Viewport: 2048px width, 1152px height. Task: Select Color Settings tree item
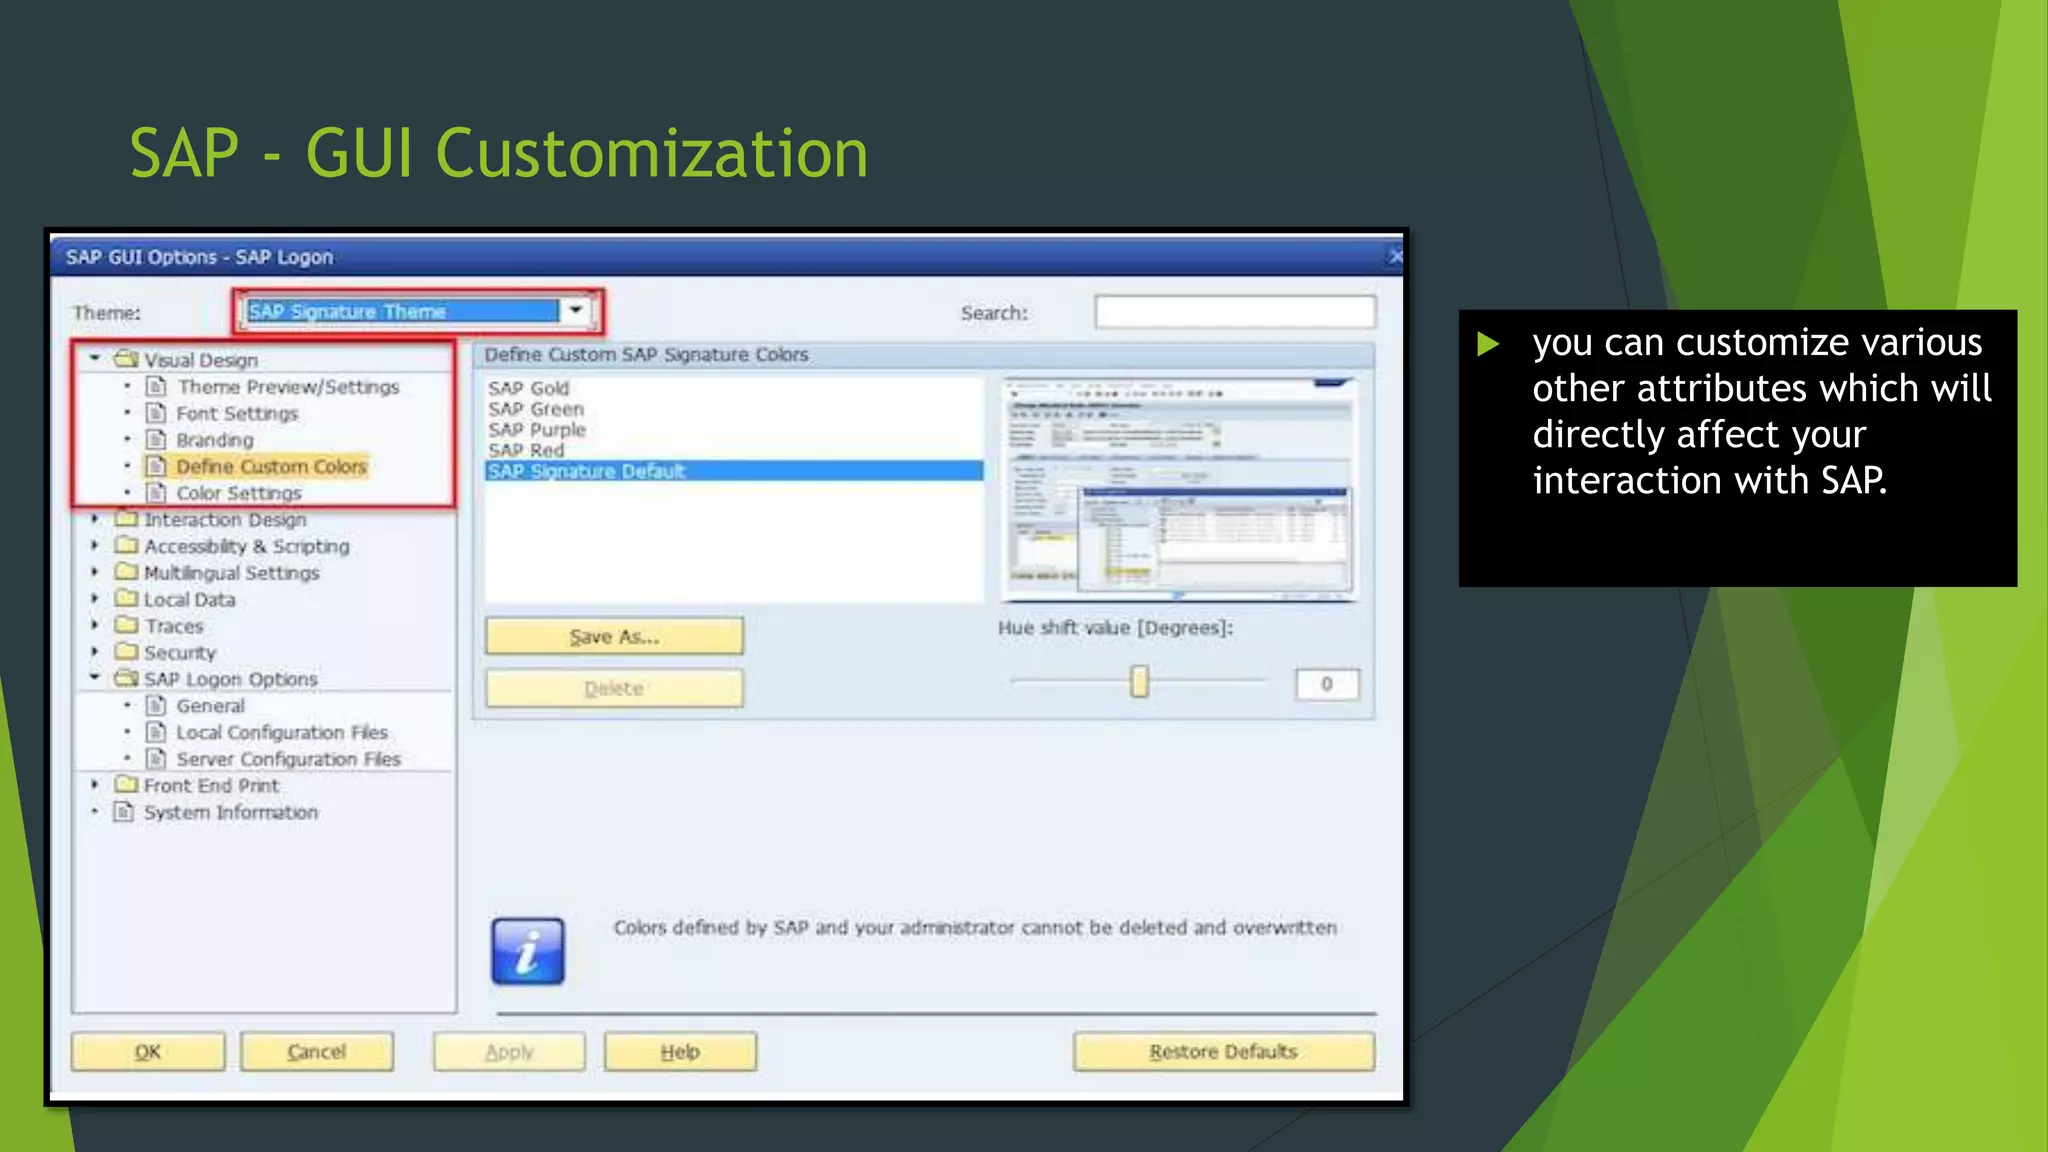[239, 493]
